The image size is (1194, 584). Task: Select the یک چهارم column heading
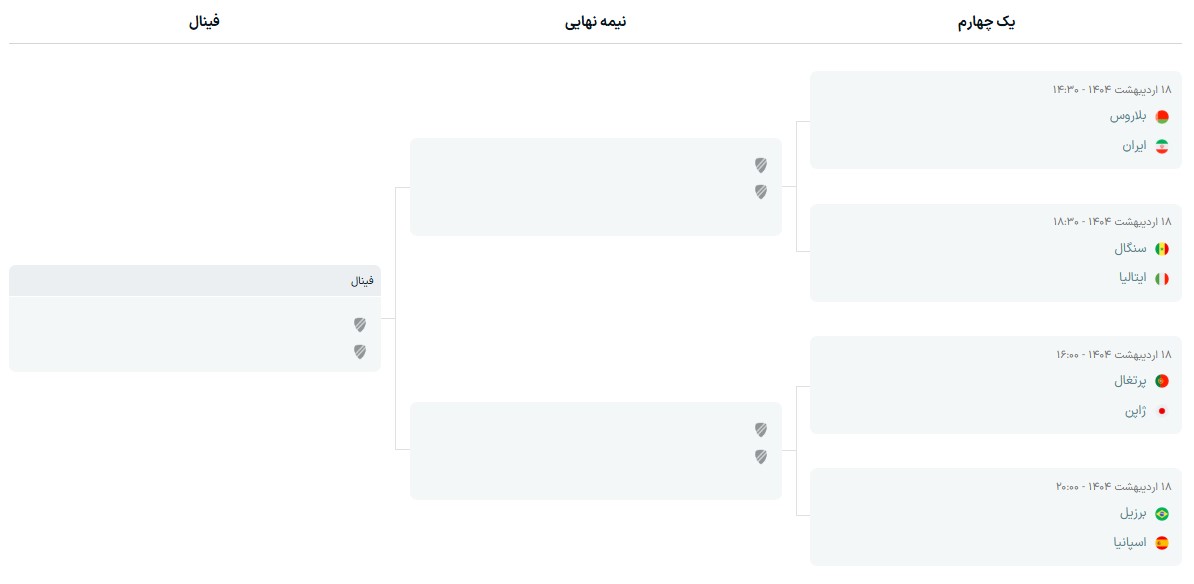tap(987, 23)
